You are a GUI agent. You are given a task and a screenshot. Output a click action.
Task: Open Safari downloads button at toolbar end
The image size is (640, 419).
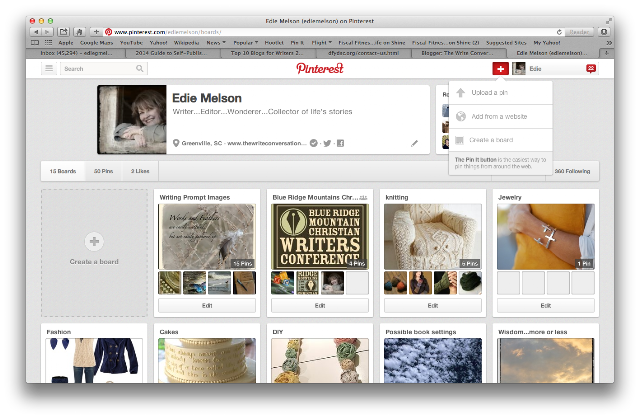pos(604,32)
